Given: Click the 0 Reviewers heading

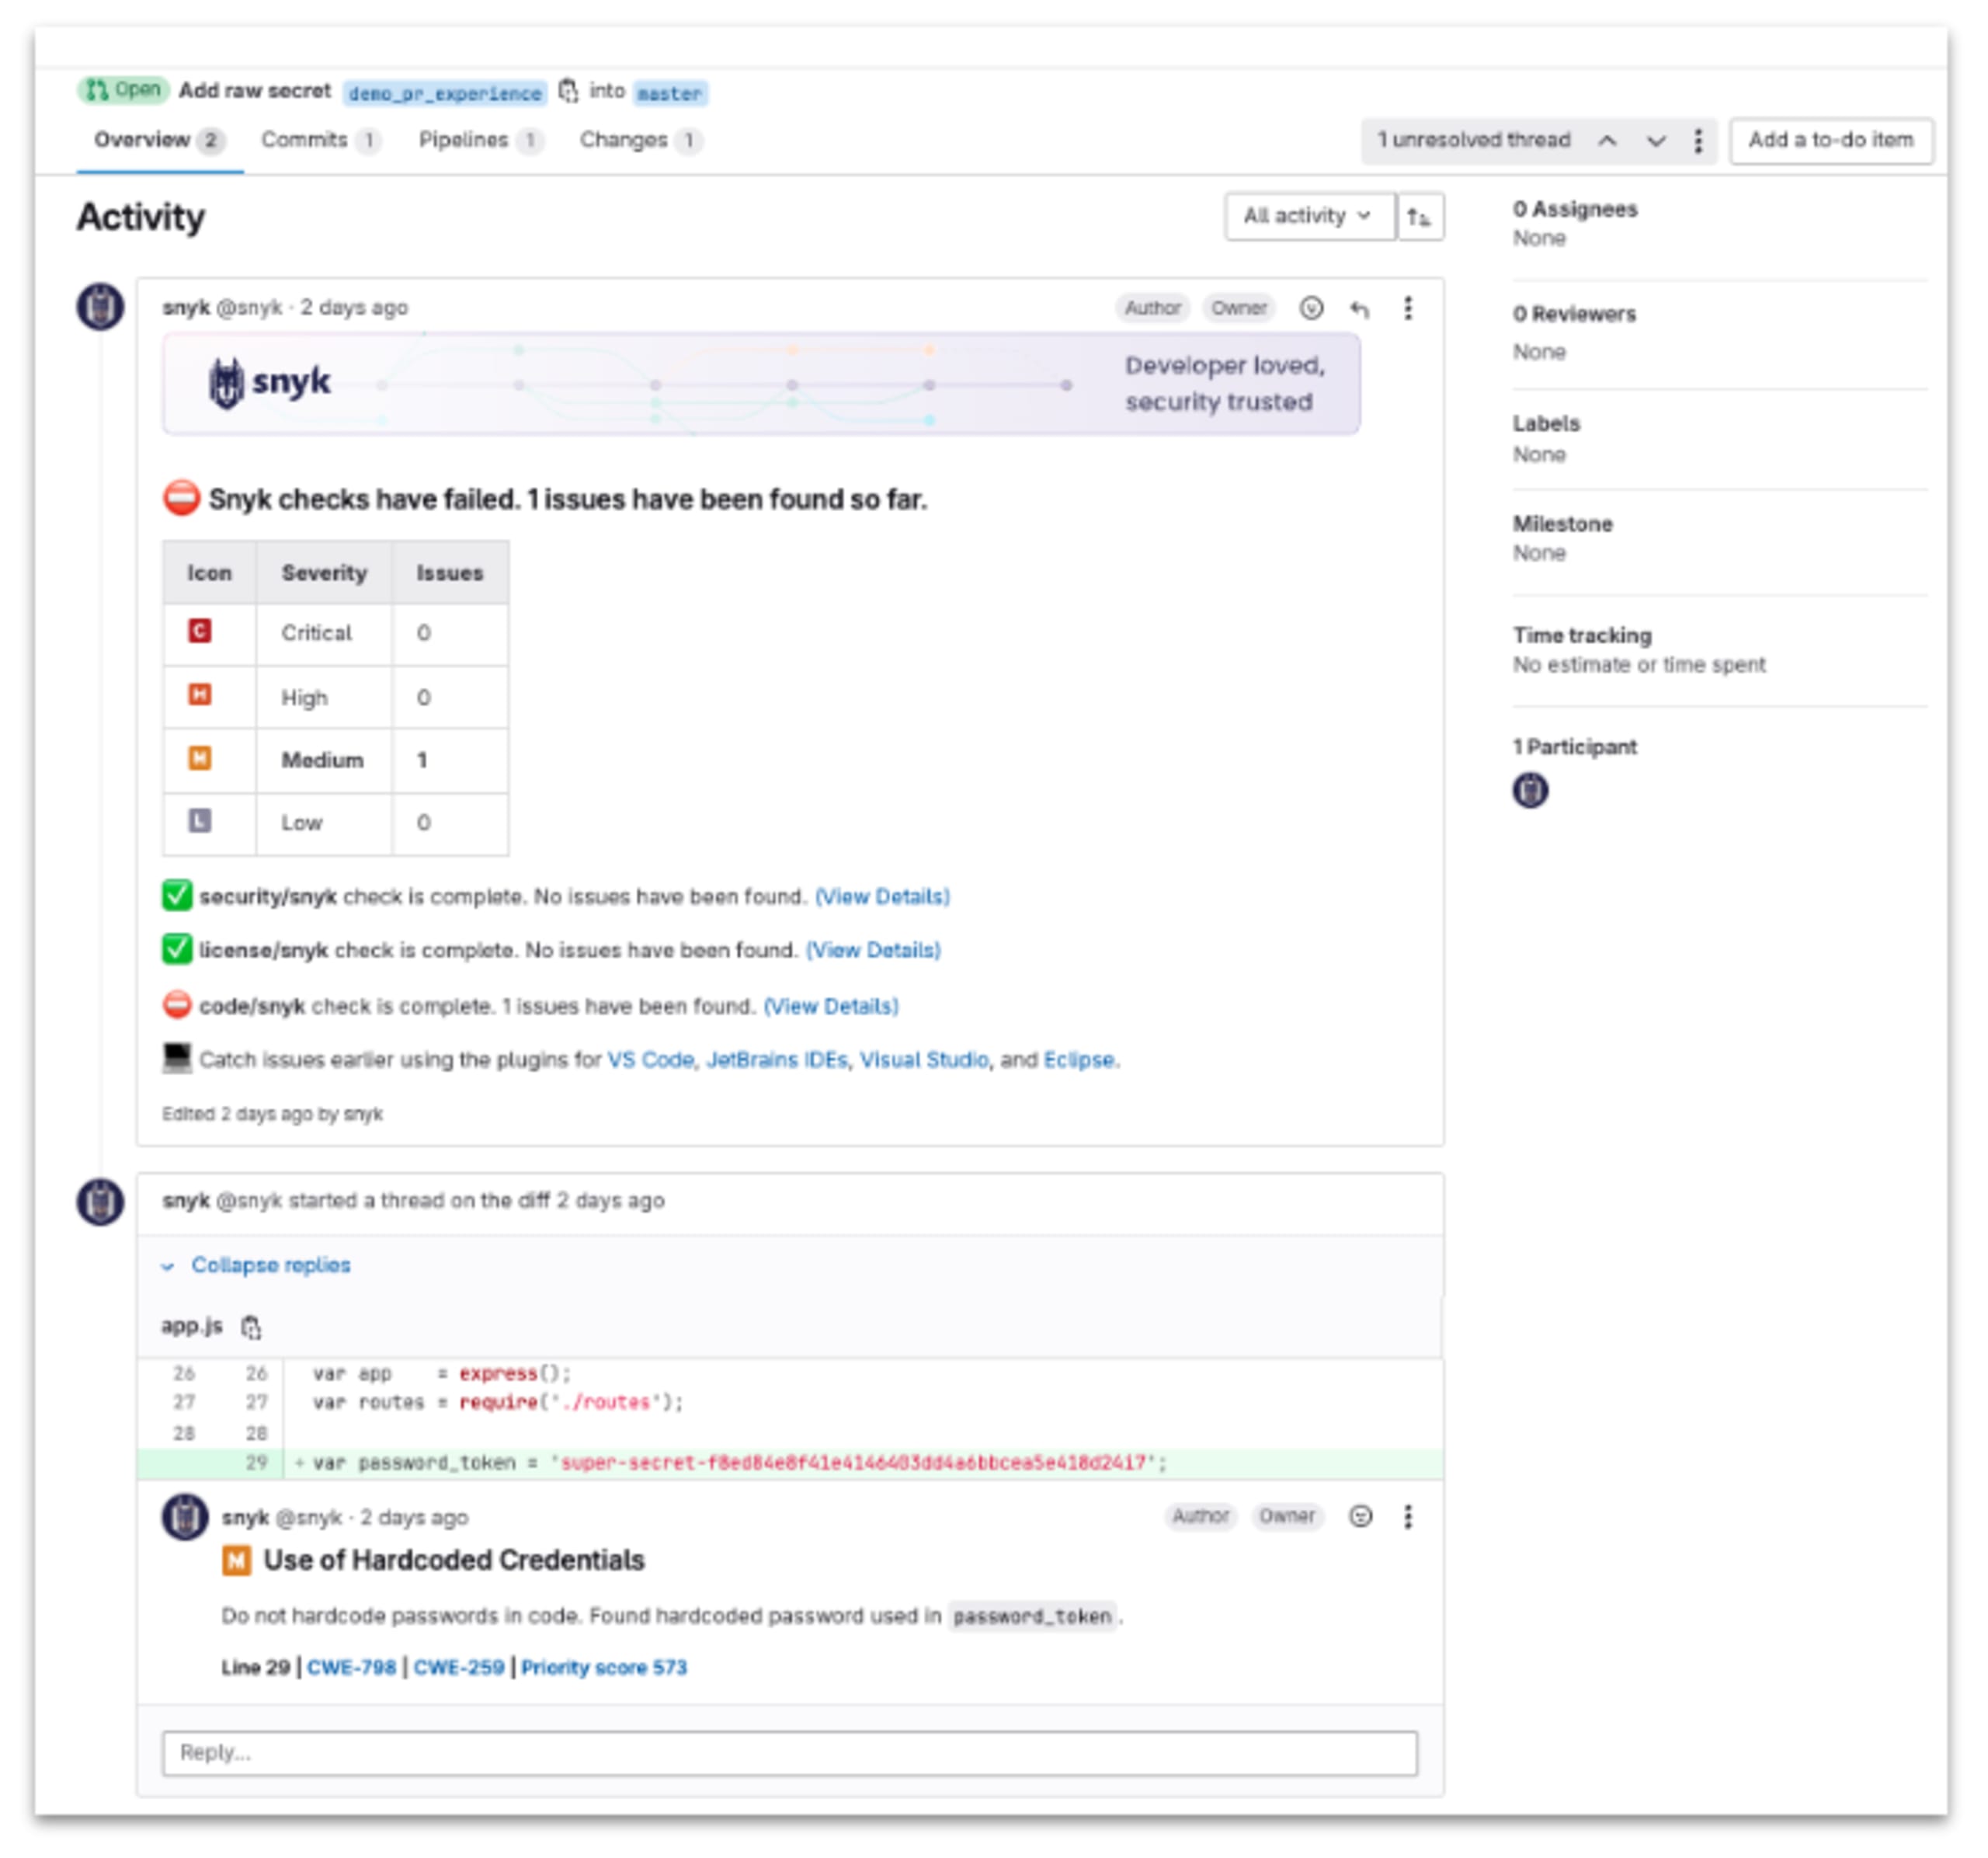Looking at the screenshot, I should tap(1574, 314).
